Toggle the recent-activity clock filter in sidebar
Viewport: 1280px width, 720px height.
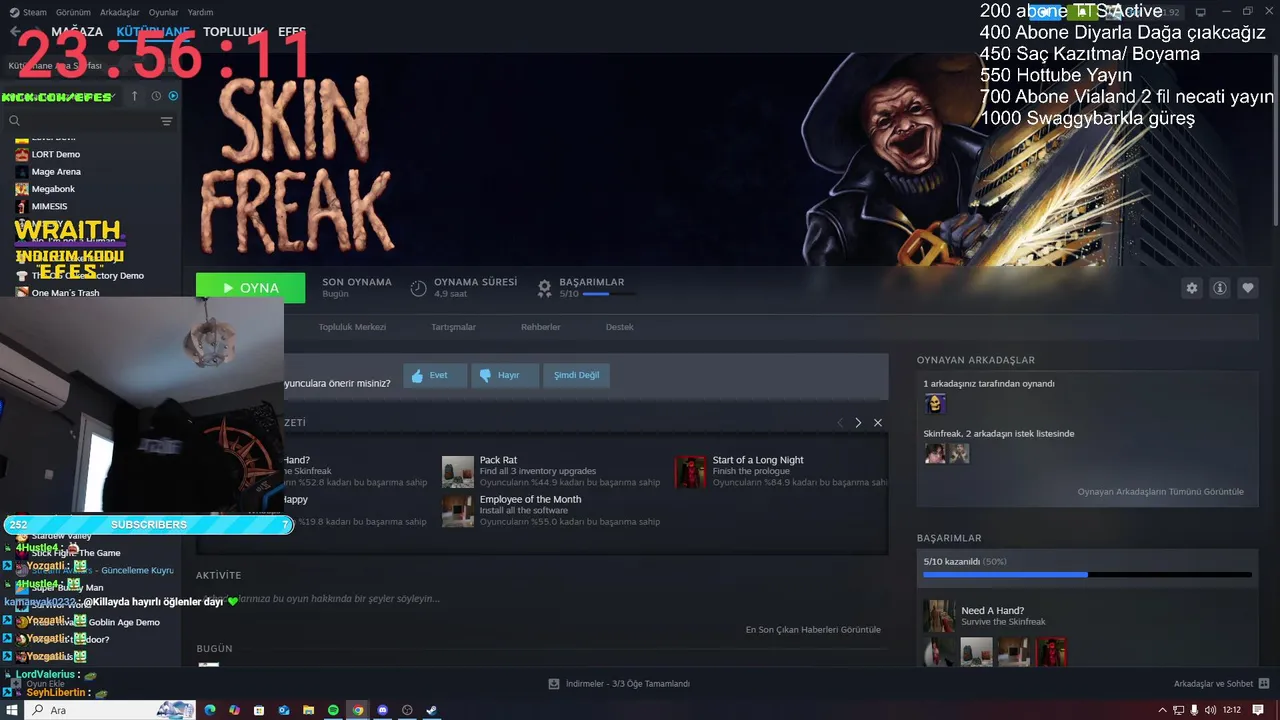click(156, 96)
